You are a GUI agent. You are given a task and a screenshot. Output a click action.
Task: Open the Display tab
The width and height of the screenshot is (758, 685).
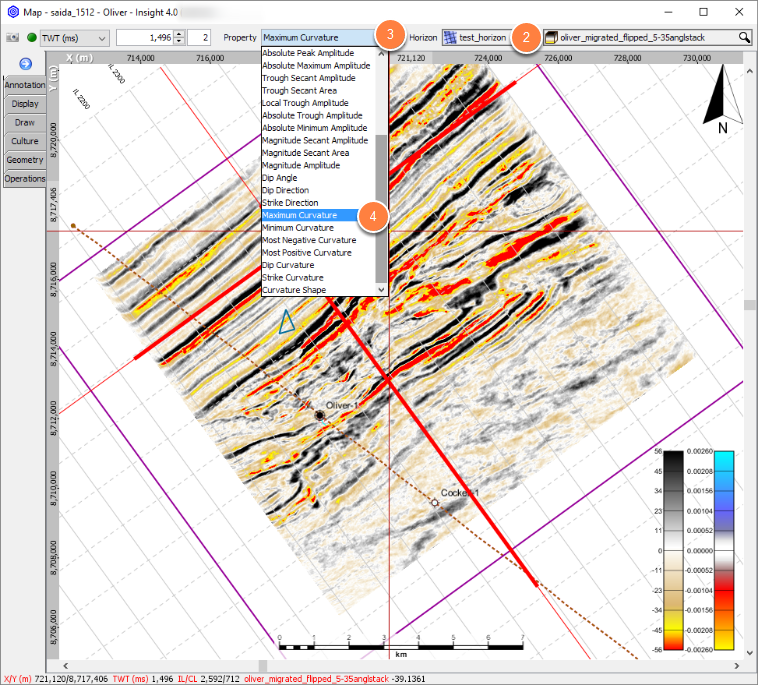point(25,103)
